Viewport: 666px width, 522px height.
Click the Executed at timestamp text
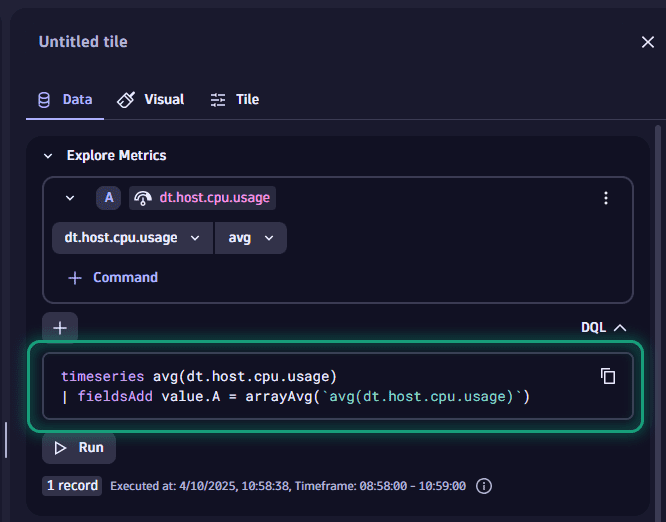coord(288,486)
